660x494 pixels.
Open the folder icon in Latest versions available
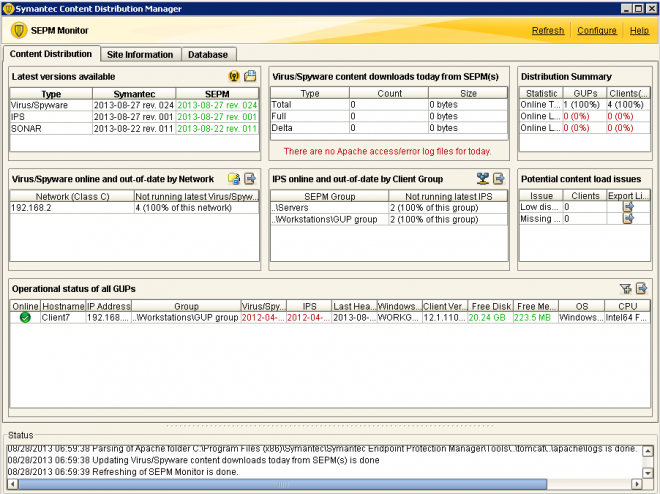click(x=250, y=76)
